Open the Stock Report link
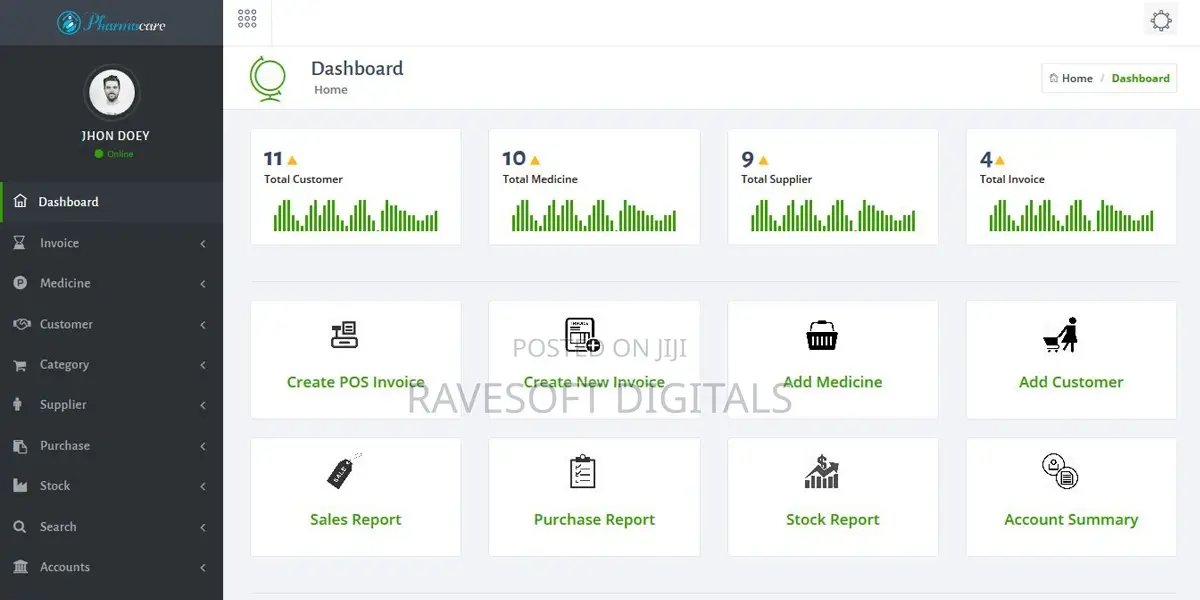 click(832, 520)
